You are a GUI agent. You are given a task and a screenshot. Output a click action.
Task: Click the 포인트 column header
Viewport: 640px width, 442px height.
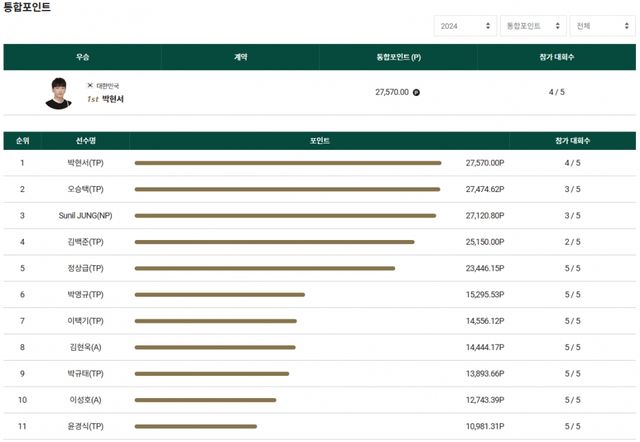(x=319, y=141)
